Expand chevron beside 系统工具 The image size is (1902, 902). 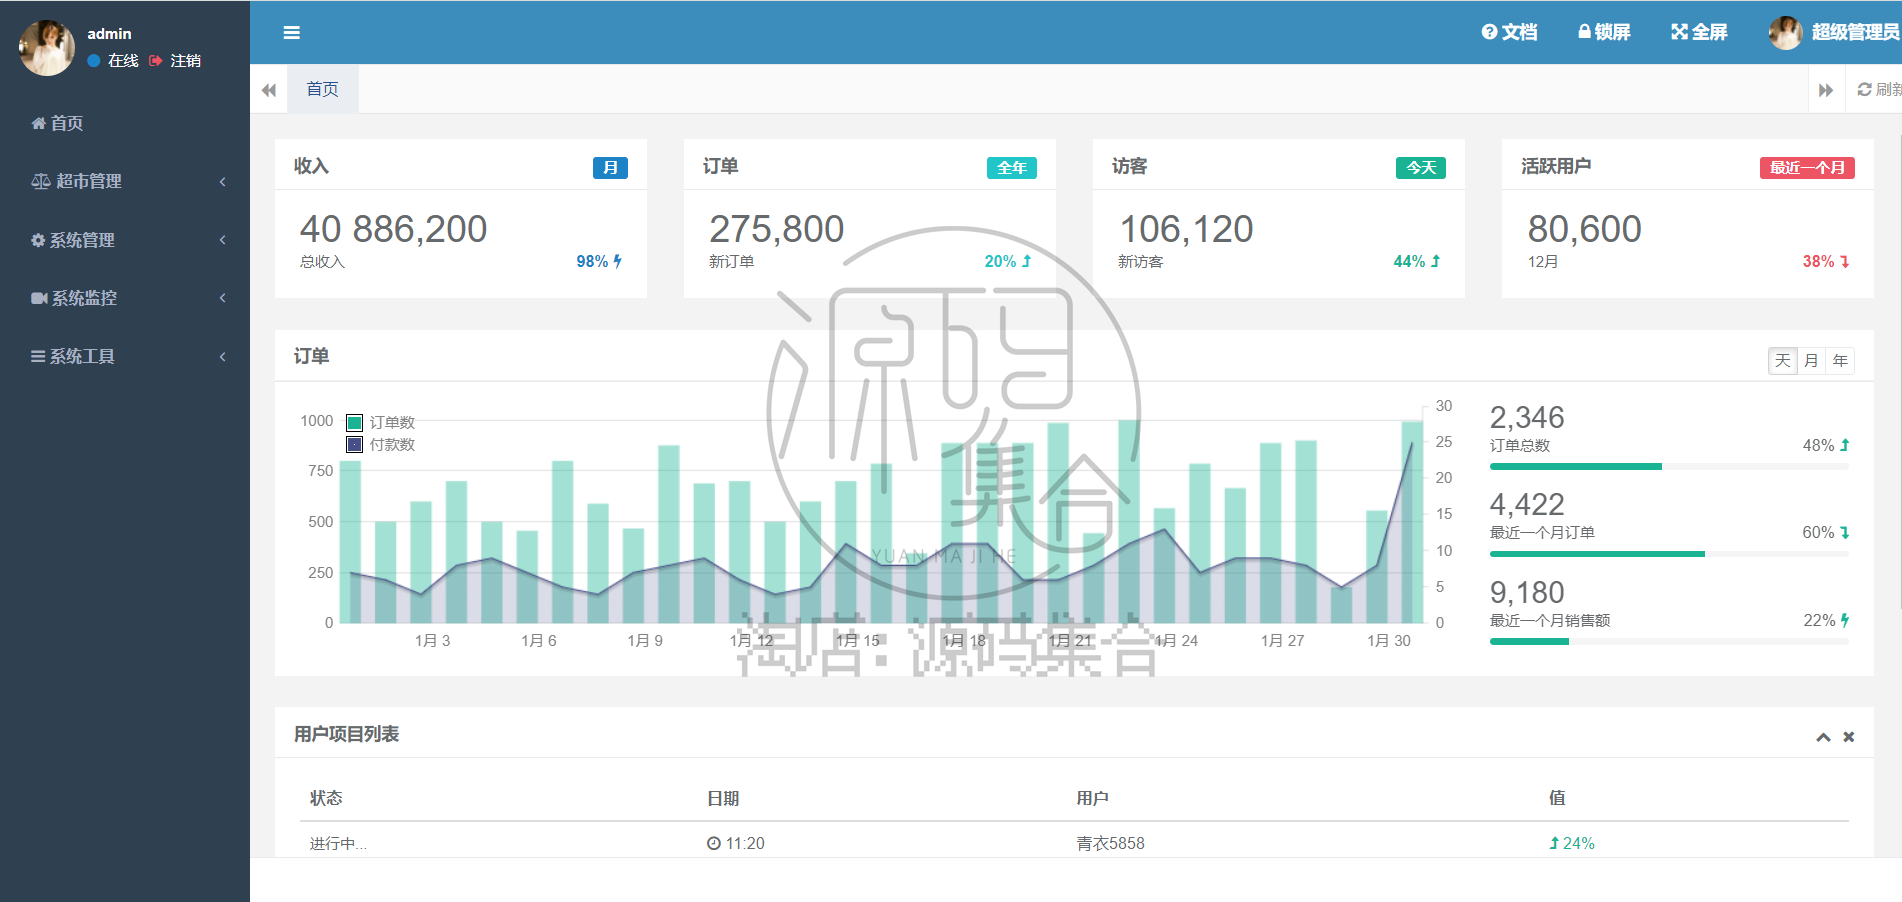(x=222, y=356)
